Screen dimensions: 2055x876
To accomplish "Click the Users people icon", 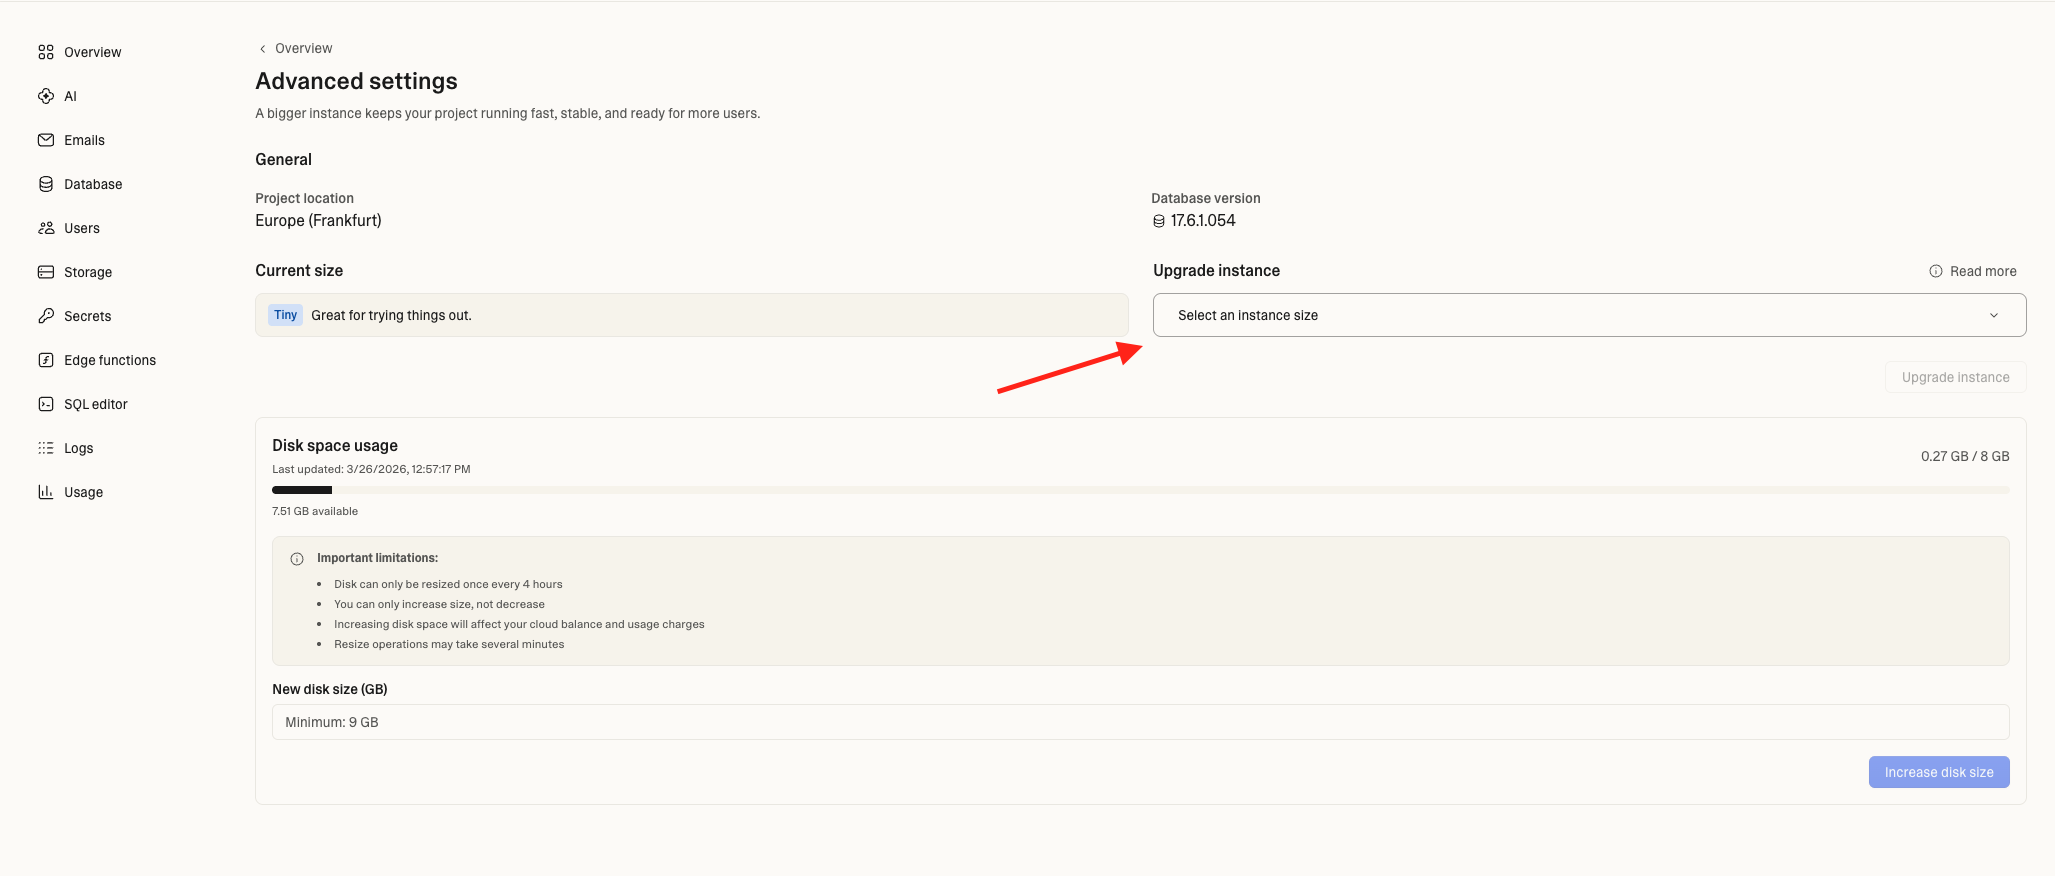I will point(46,228).
